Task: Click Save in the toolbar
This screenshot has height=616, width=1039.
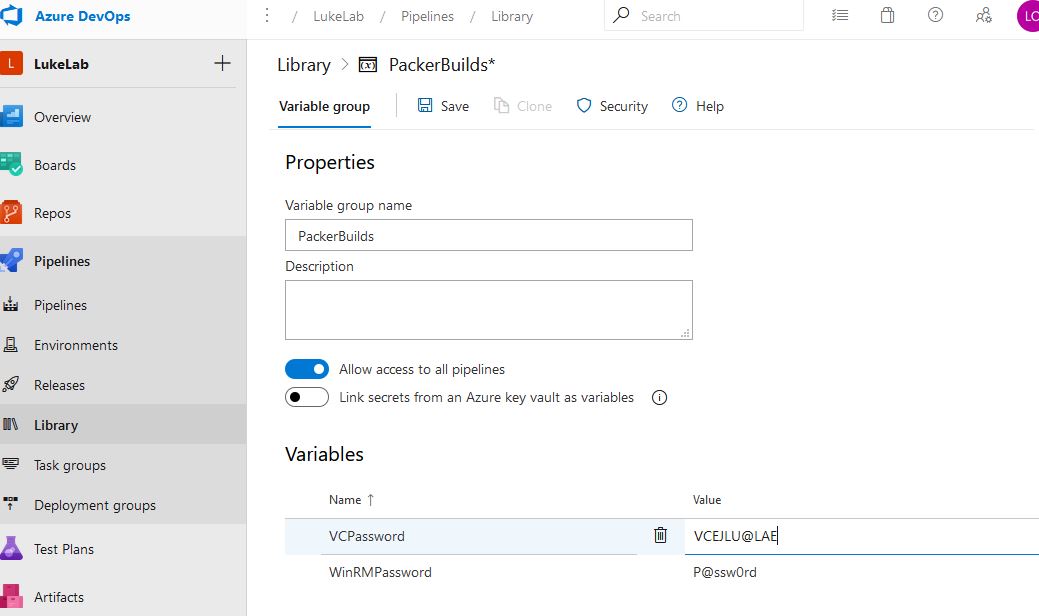Action: pos(443,106)
